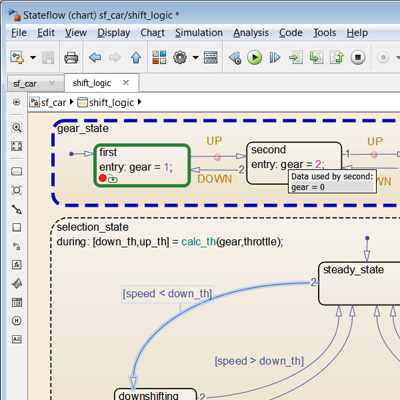Viewport: 400px width, 400px height.
Task: Select the Zoom tool in palette
Action: (x=17, y=128)
